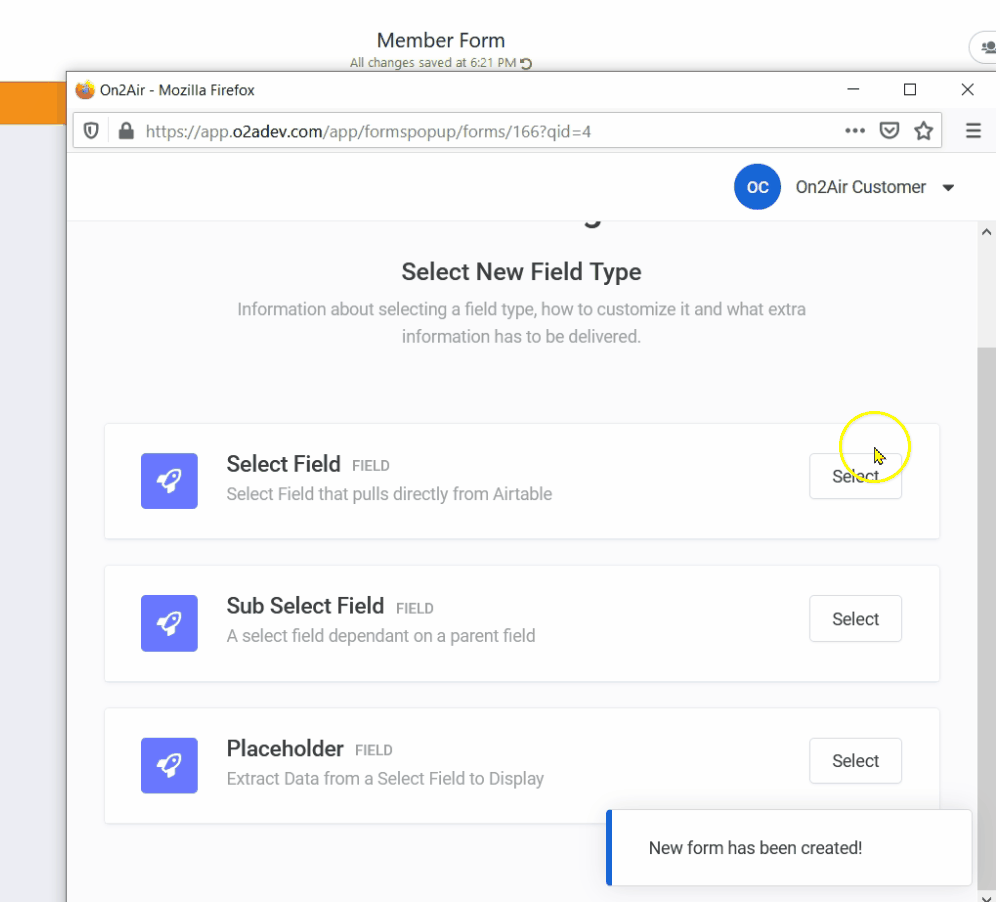Click the site security padlock icon
Image resolution: width=1000 pixels, height=902 pixels.
point(126,130)
